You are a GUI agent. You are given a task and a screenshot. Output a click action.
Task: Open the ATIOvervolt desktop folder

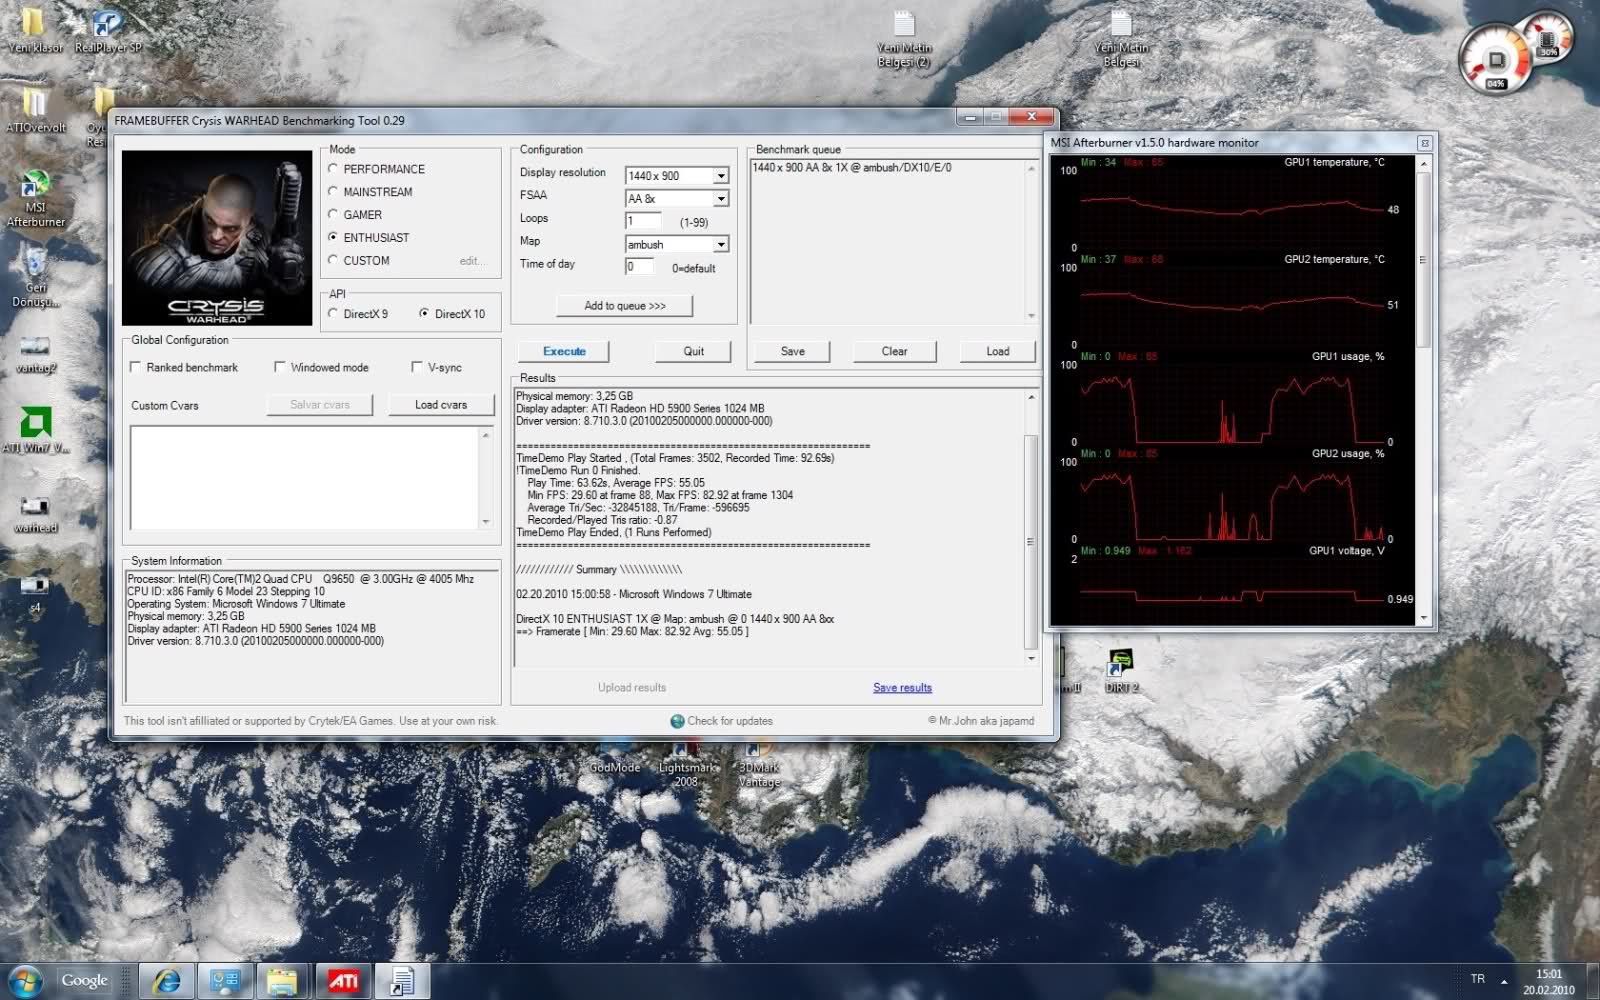coord(36,110)
